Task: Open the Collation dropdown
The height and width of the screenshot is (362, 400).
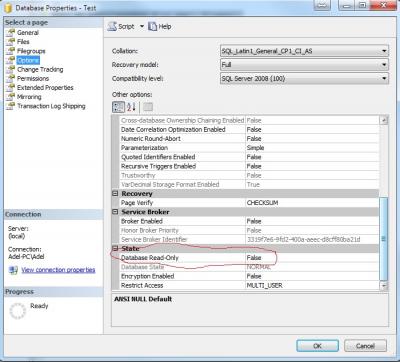Action: coord(304,51)
